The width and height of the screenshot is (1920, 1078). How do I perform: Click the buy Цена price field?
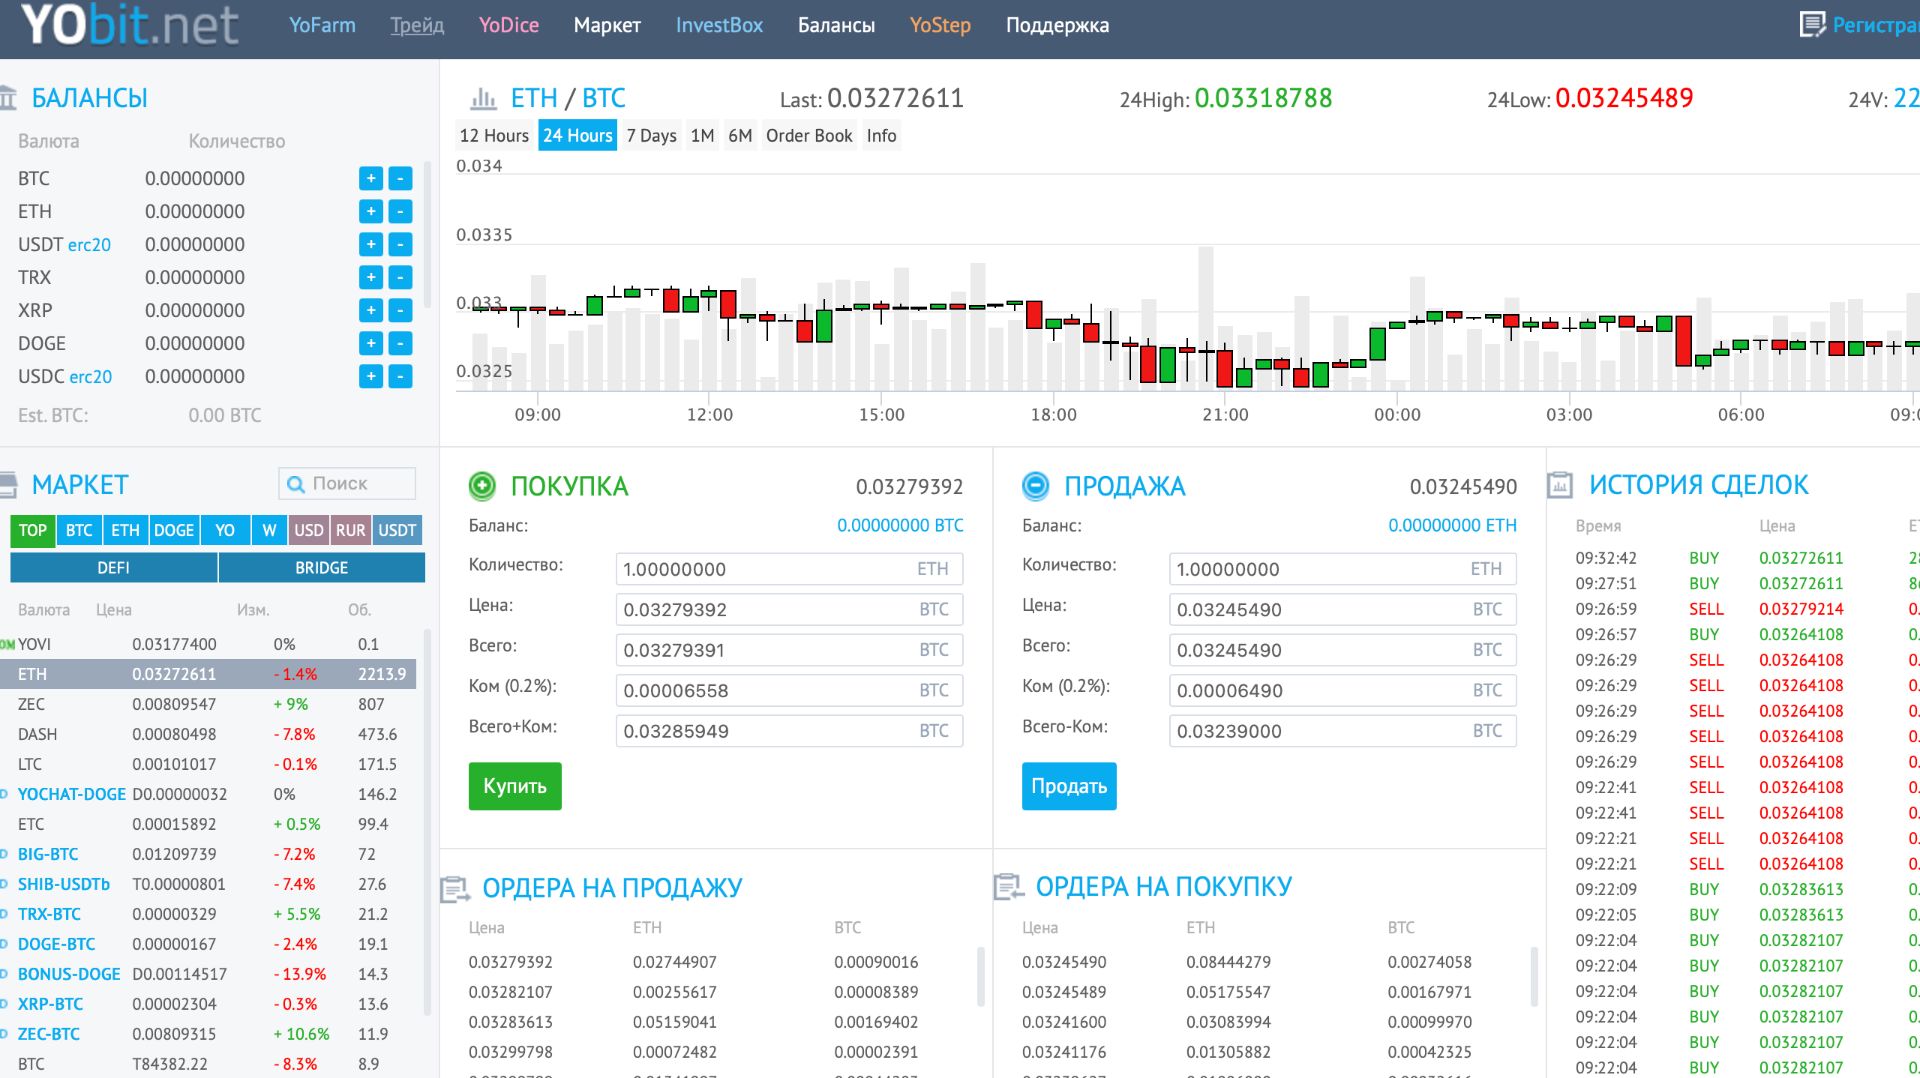click(789, 609)
